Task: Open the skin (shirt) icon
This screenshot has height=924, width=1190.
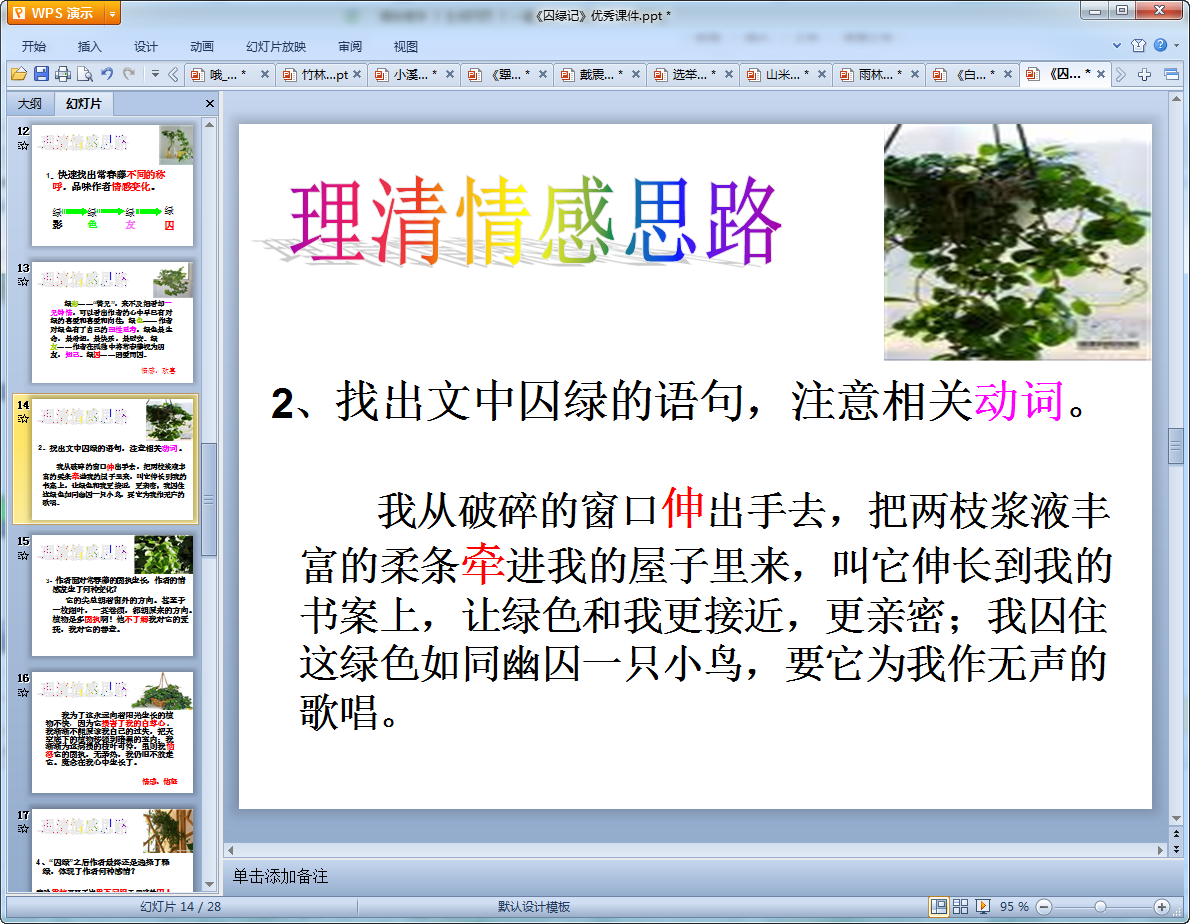Action: point(1138,46)
